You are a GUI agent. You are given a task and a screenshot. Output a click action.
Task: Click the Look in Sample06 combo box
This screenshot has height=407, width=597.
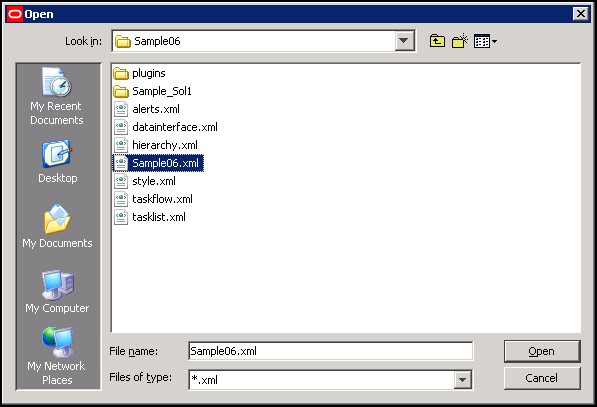click(x=263, y=41)
